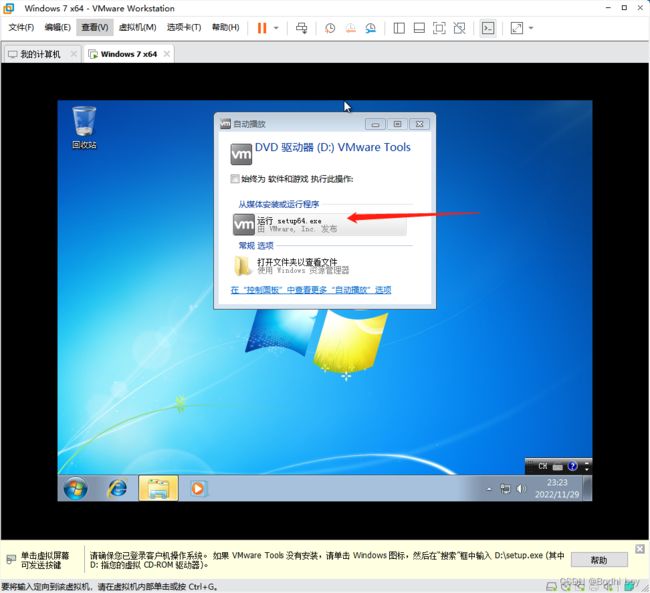Click the 帮助 button in the hint bar
The height and width of the screenshot is (593, 650).
pos(599,560)
